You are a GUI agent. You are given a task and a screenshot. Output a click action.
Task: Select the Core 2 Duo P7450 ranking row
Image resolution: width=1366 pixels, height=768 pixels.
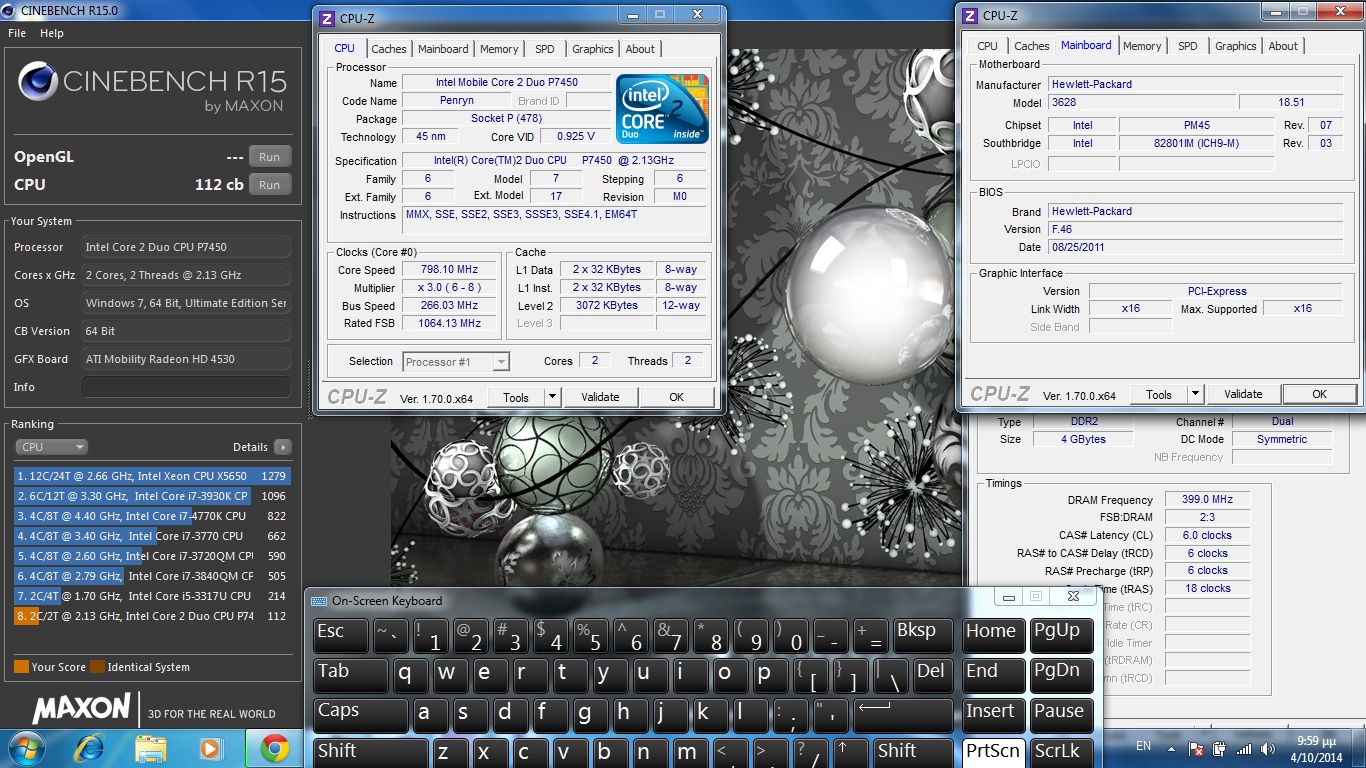152,616
